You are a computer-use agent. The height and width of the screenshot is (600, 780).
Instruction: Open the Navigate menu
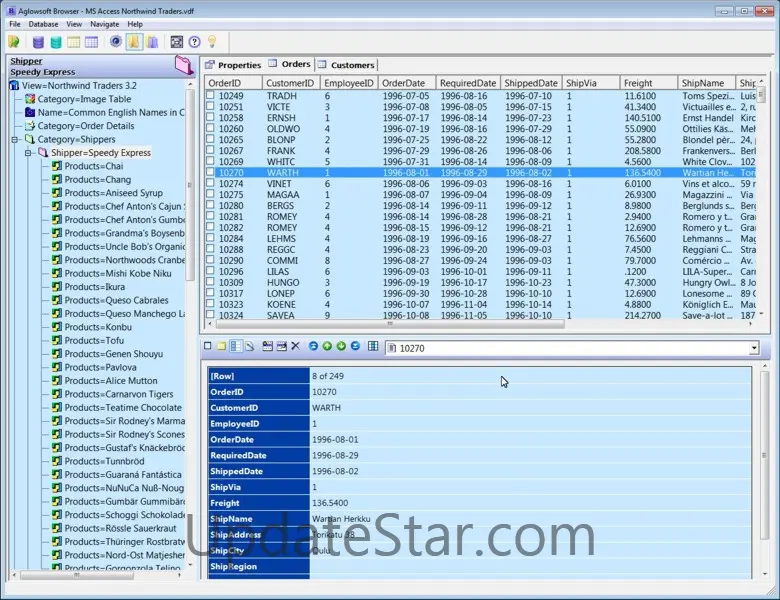(x=104, y=24)
